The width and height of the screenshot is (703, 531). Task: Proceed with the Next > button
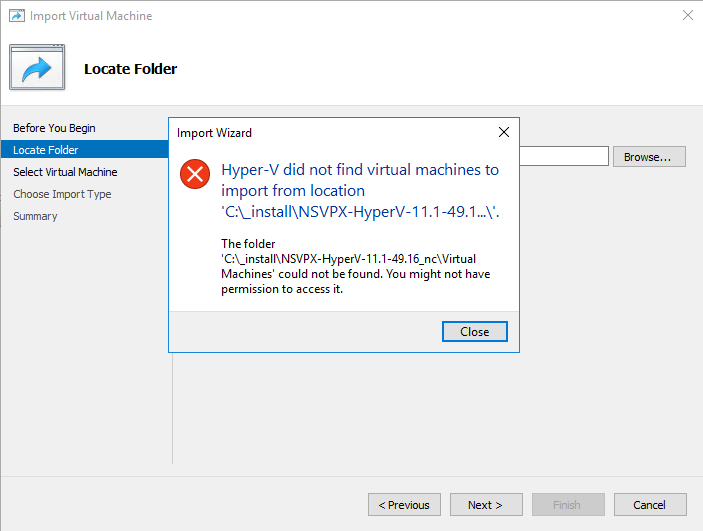coord(486,505)
